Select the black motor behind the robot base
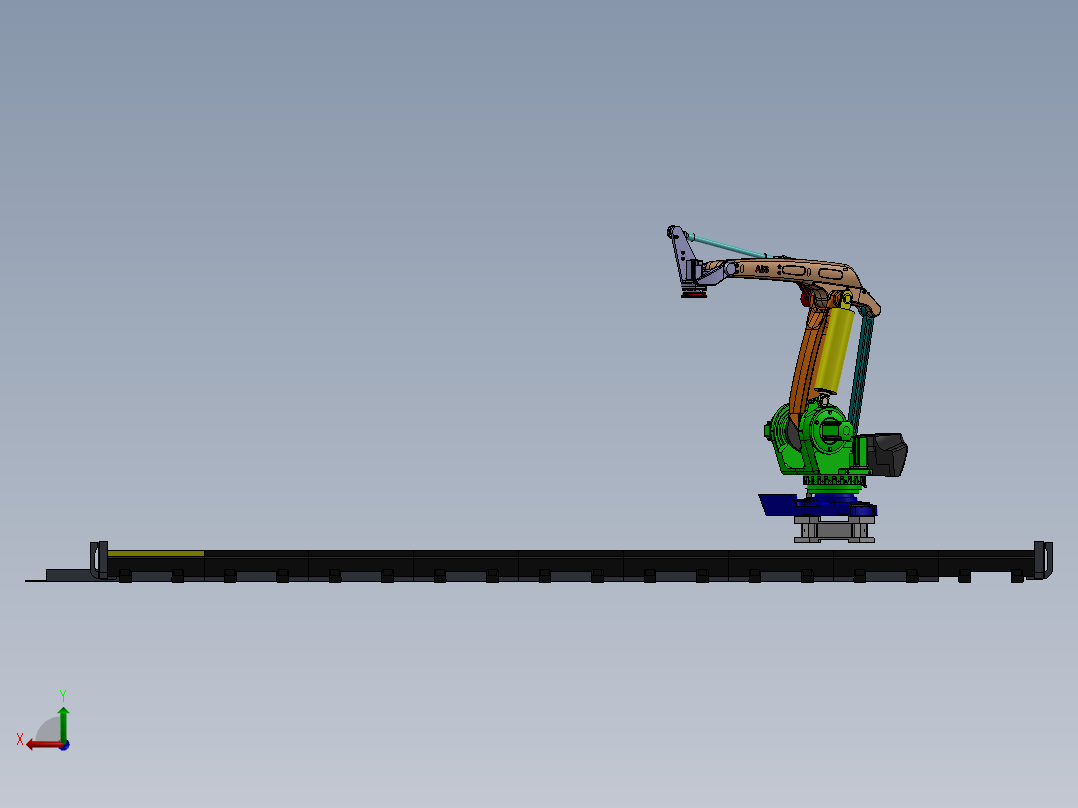 (887, 455)
